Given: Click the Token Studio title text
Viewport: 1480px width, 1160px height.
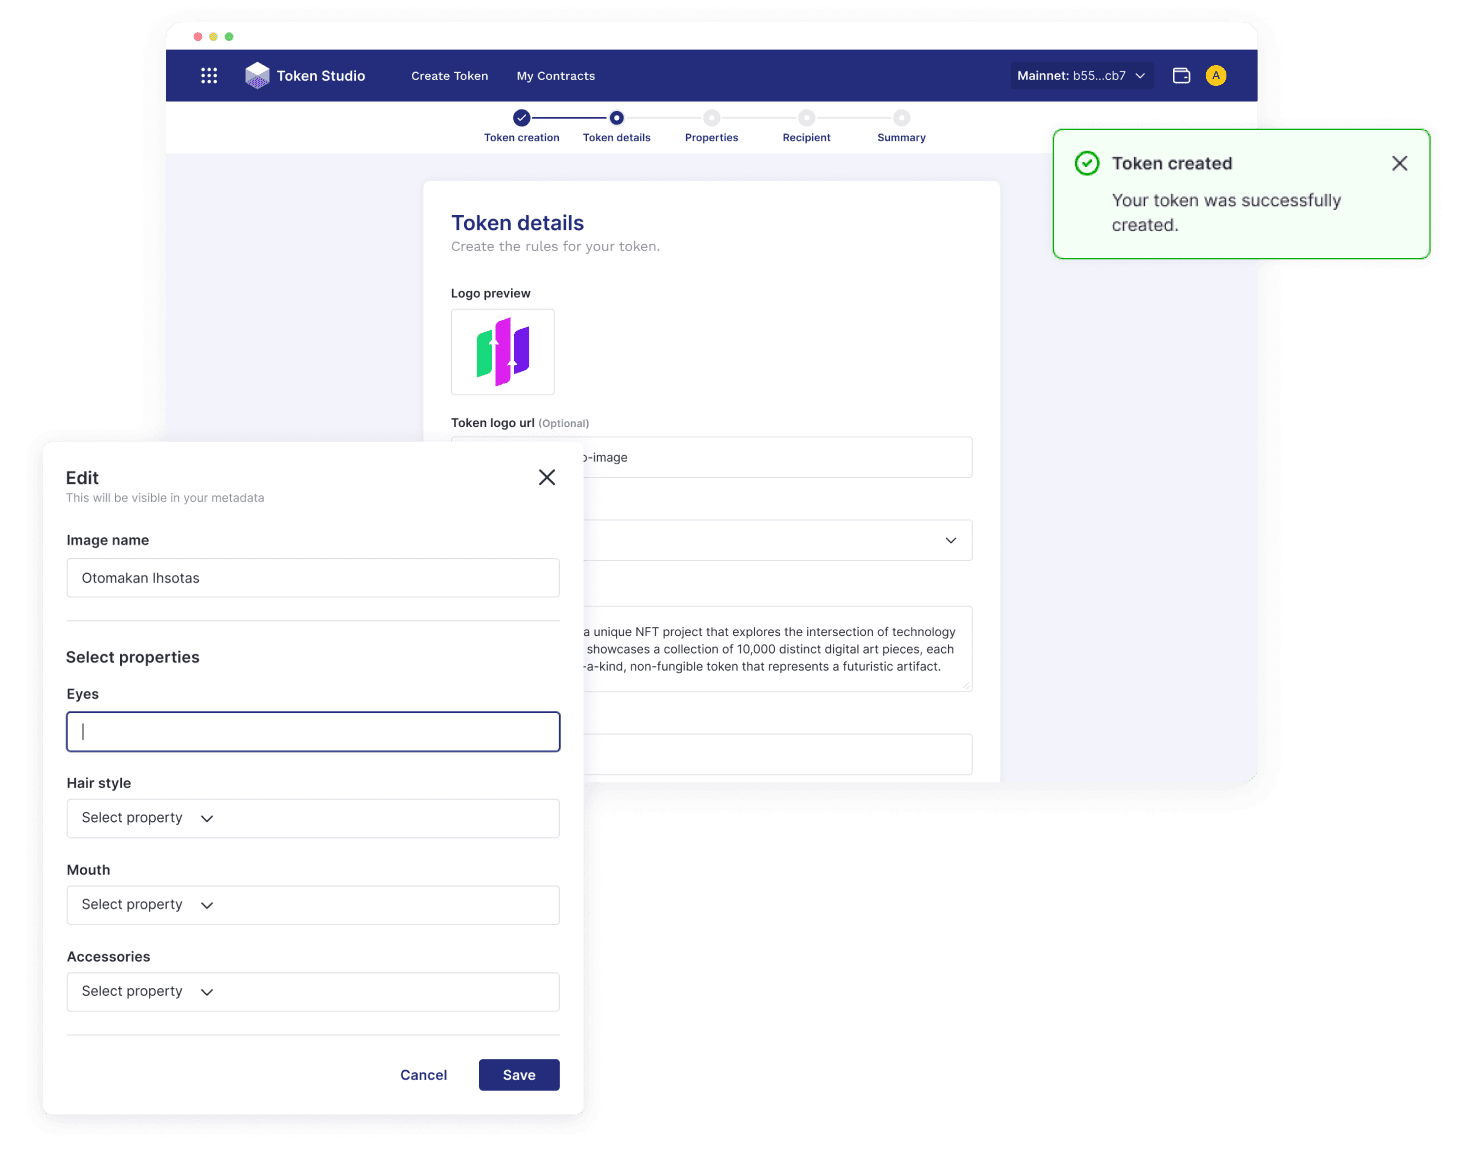Looking at the screenshot, I should click(x=321, y=76).
